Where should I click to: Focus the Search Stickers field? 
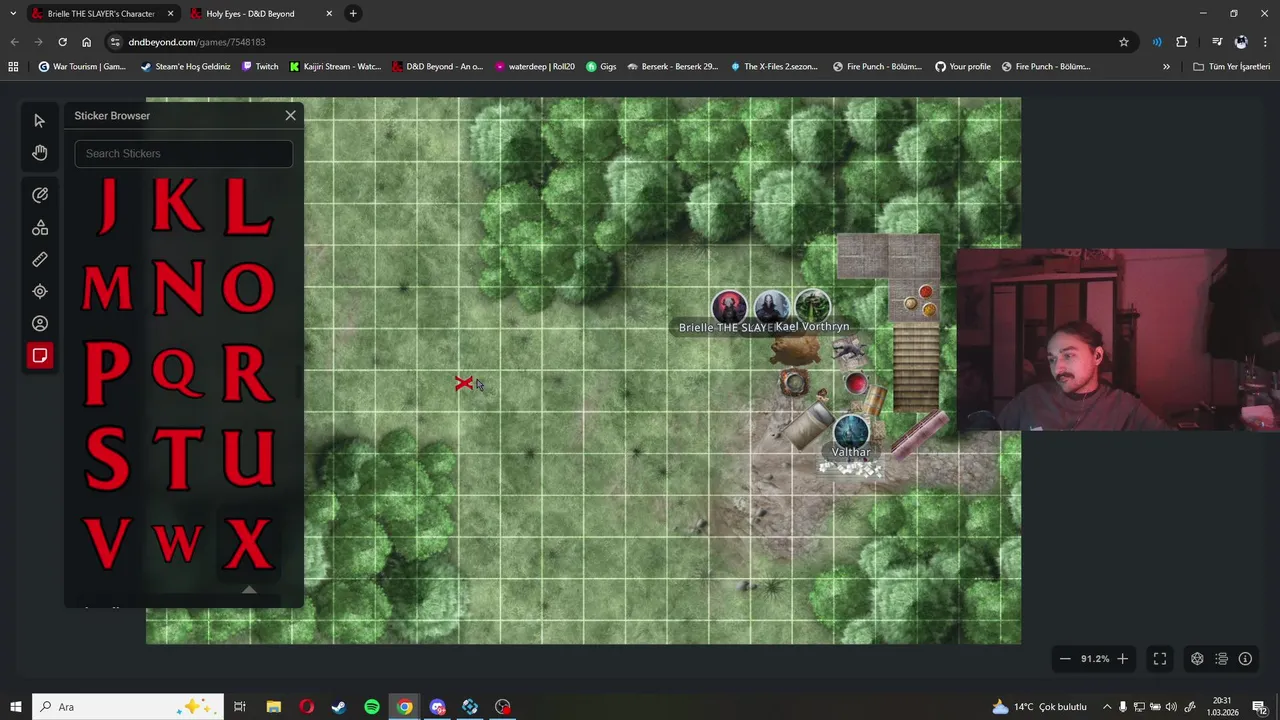pyautogui.click(x=183, y=153)
